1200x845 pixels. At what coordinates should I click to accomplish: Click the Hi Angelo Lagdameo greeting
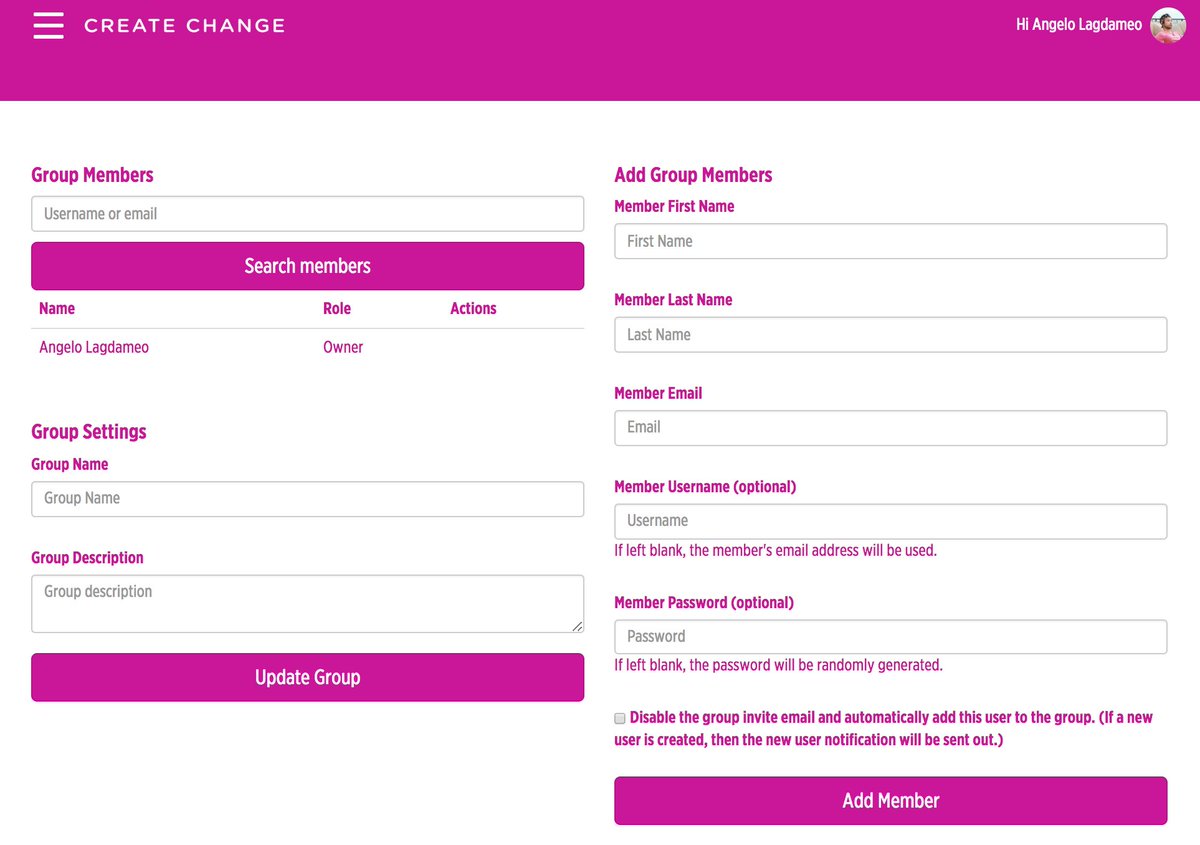tap(1079, 25)
